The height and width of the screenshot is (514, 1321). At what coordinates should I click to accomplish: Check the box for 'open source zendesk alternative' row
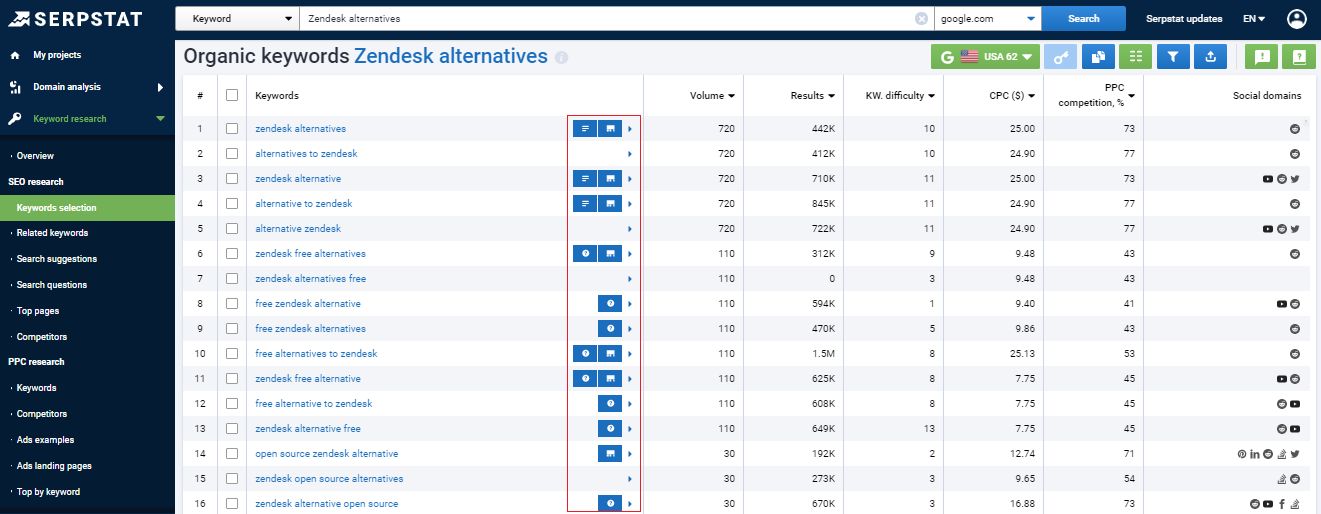pos(232,454)
